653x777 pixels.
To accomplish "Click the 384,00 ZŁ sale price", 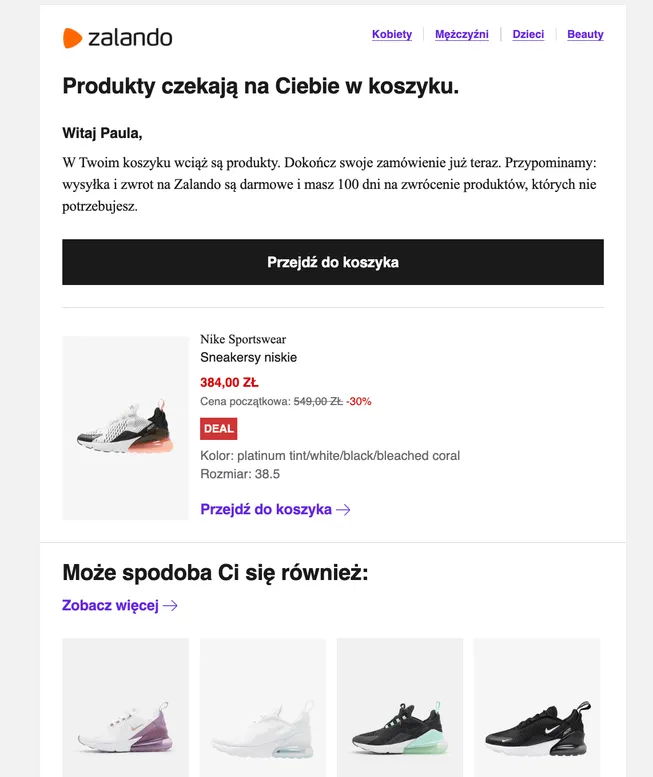I will pos(229,382).
